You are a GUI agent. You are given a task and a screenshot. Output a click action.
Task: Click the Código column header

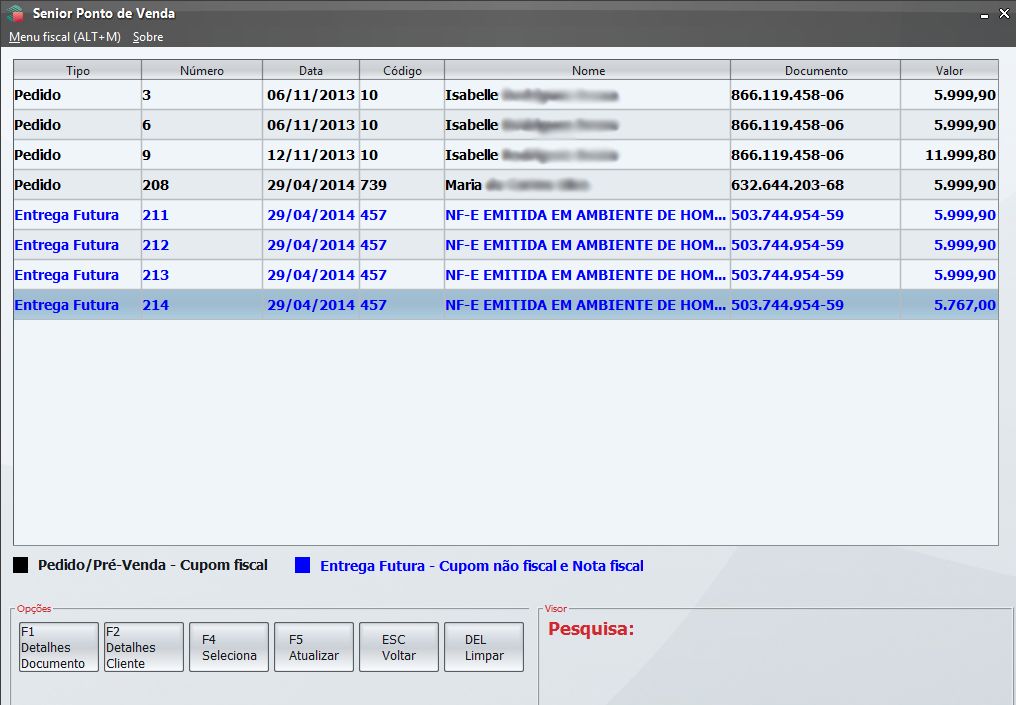coord(402,70)
